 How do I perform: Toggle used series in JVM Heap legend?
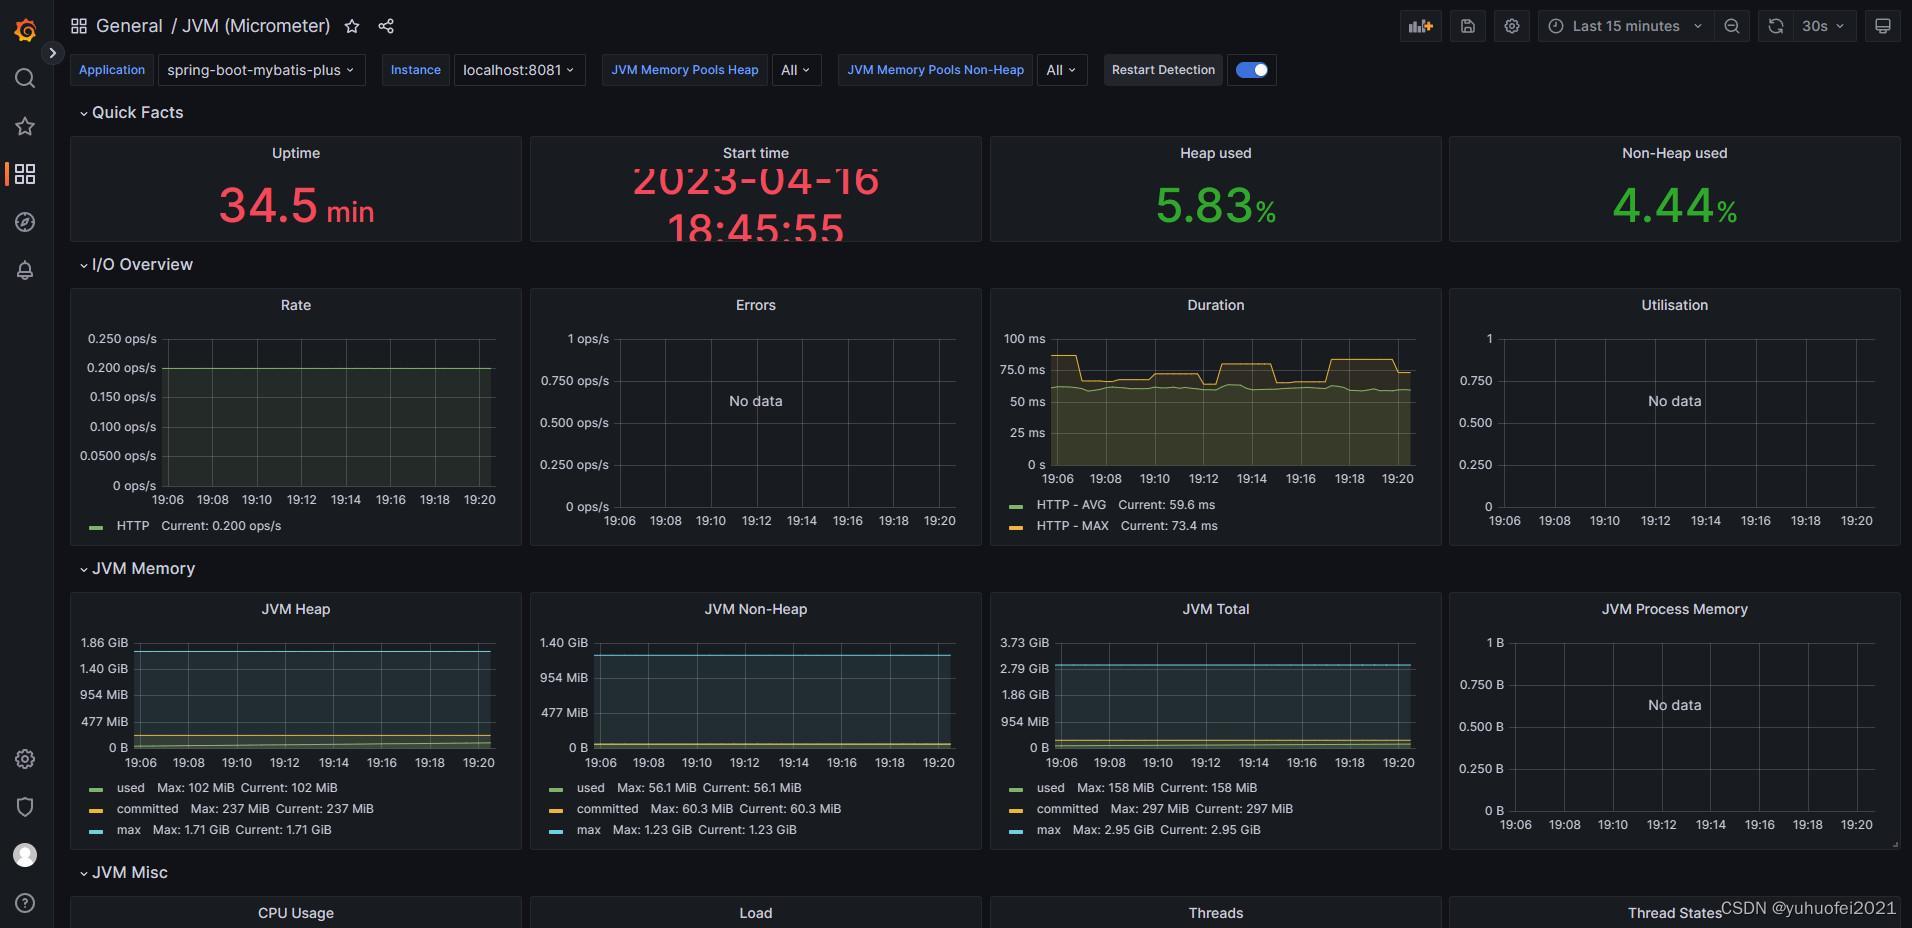[130, 788]
